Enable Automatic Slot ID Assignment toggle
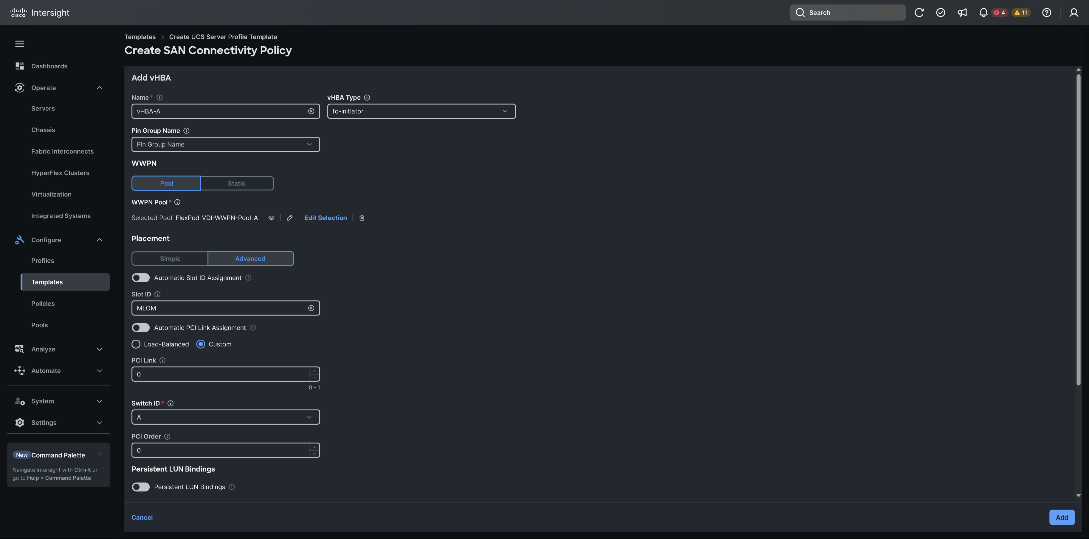The height and width of the screenshot is (539, 1089). 141,278
